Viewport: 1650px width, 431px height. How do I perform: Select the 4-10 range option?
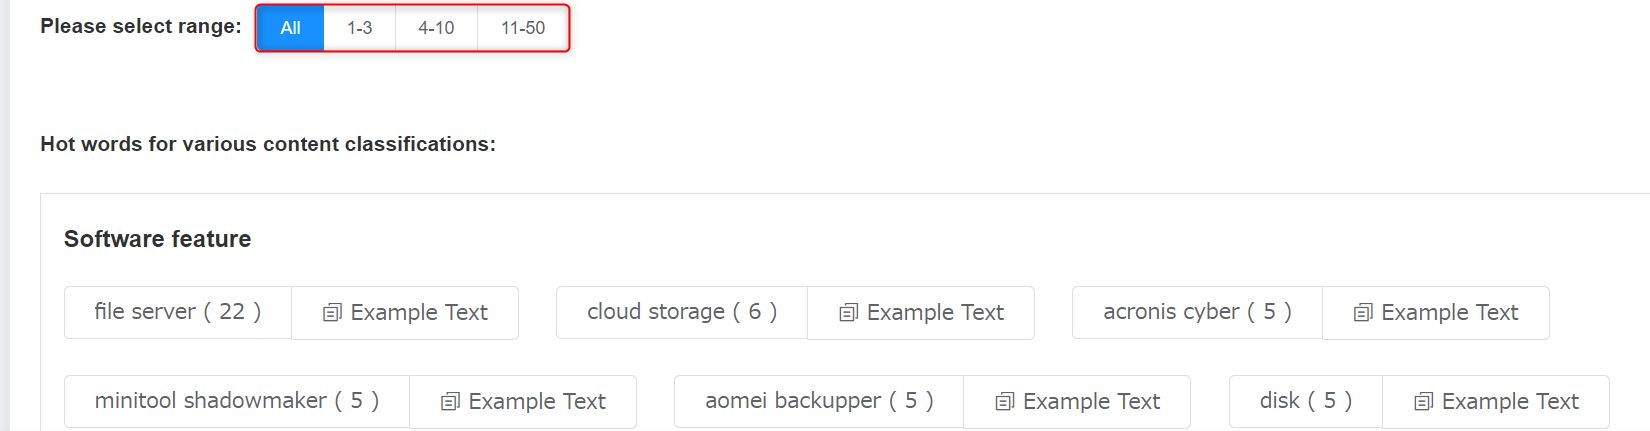[436, 28]
